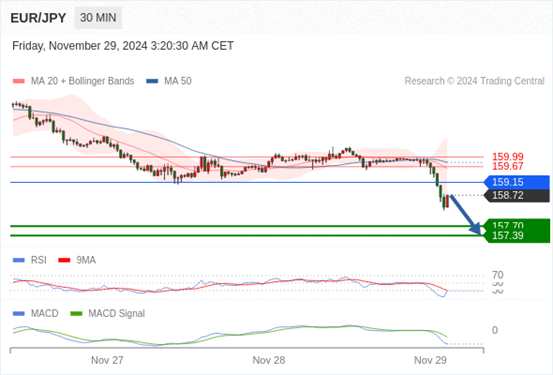This screenshot has width=553, height=375.
Task: Click the Research © 2024 Trading Central credit
Action: 474,81
